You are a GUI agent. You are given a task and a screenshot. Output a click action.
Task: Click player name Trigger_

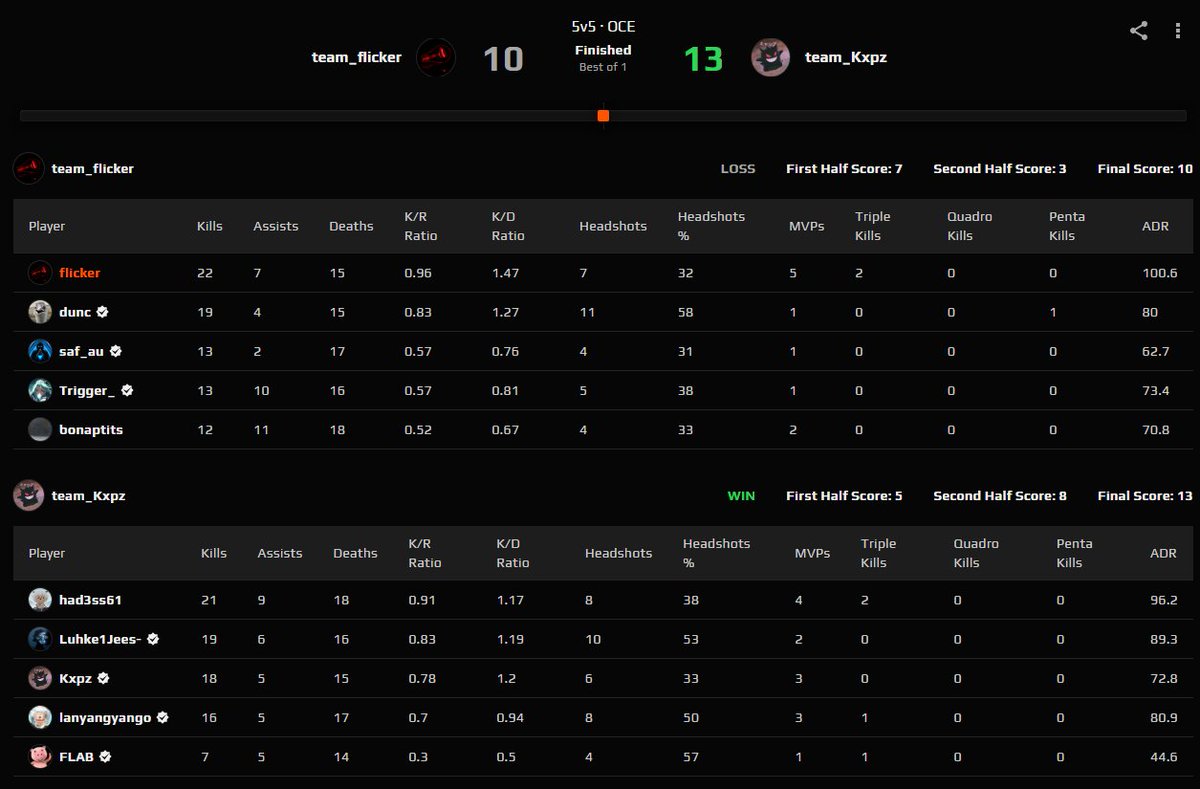87,390
